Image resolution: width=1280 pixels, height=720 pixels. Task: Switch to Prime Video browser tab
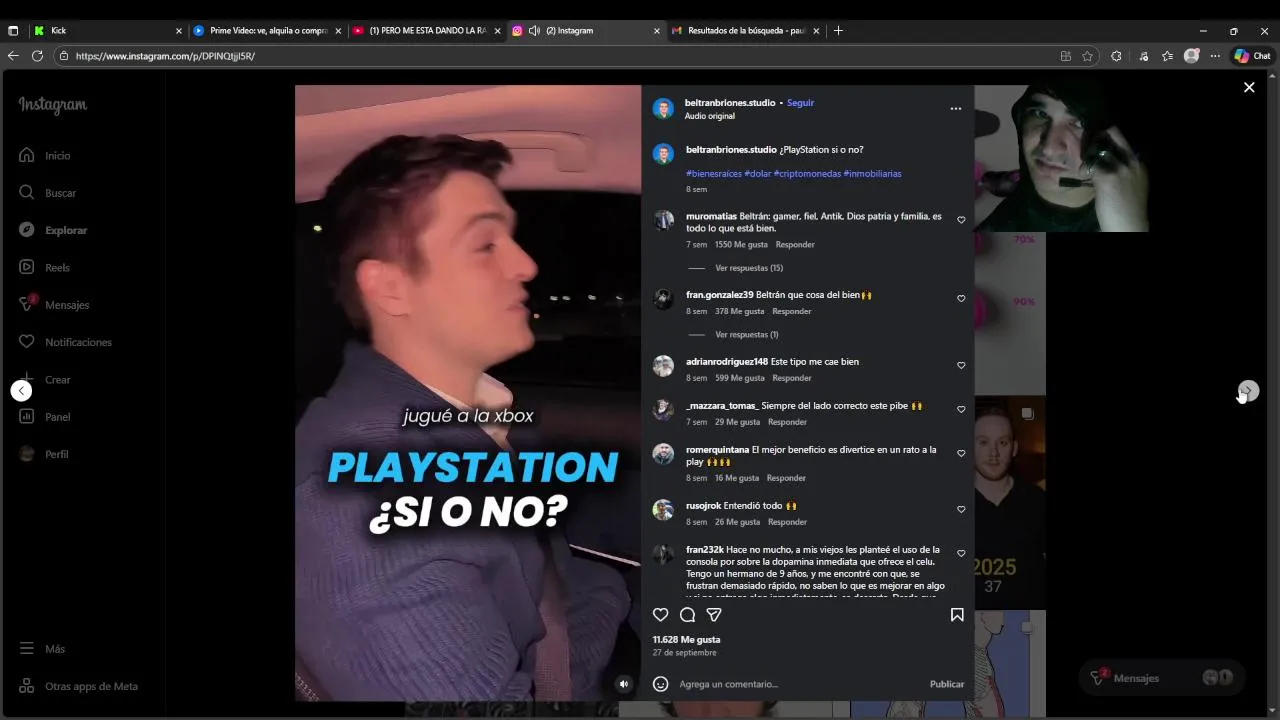click(267, 31)
